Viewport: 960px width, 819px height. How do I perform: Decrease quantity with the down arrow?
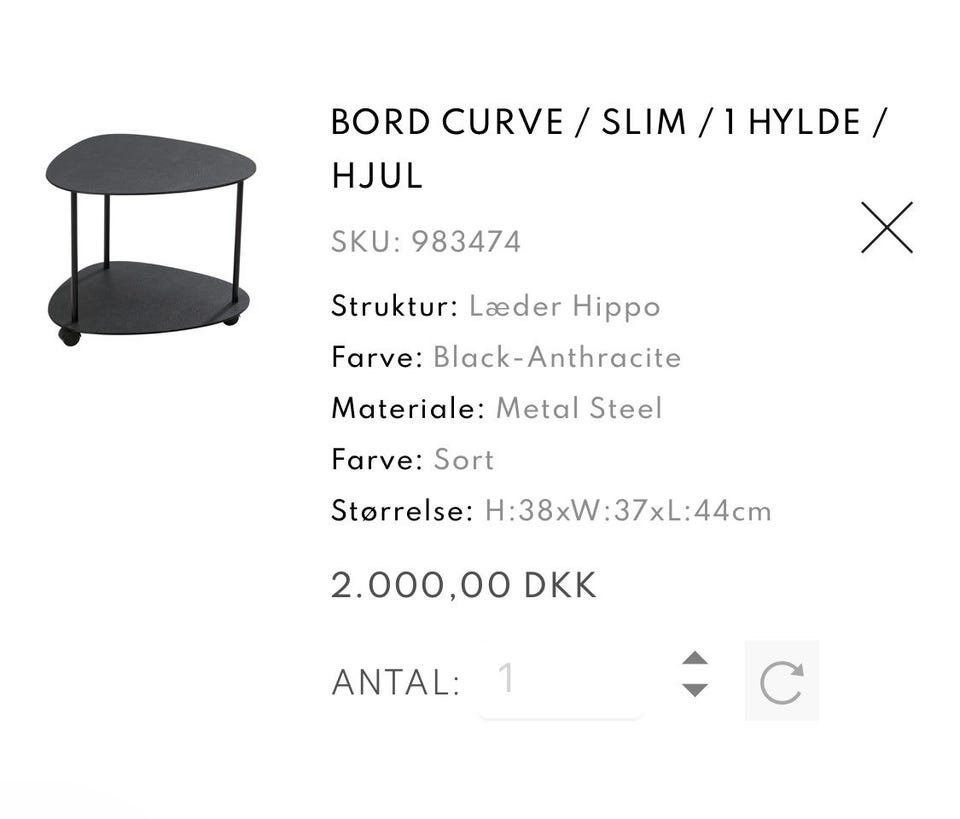point(695,689)
